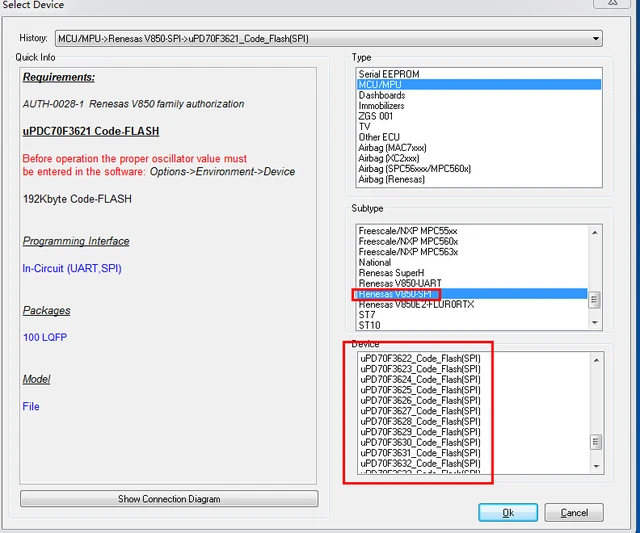Image resolution: width=640 pixels, height=533 pixels.
Task: Click the Model heading
Action: pyautogui.click(x=36, y=379)
